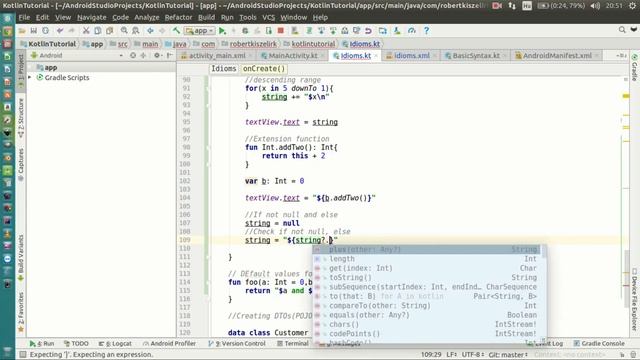Click the Back navigation arrow
The image size is (640, 360).
(x=150, y=31)
